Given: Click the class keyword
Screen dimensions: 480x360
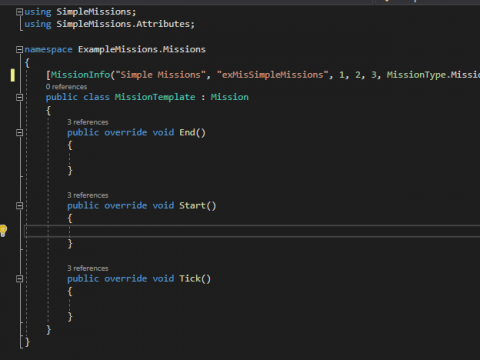Looking at the screenshot, I should pos(96,97).
